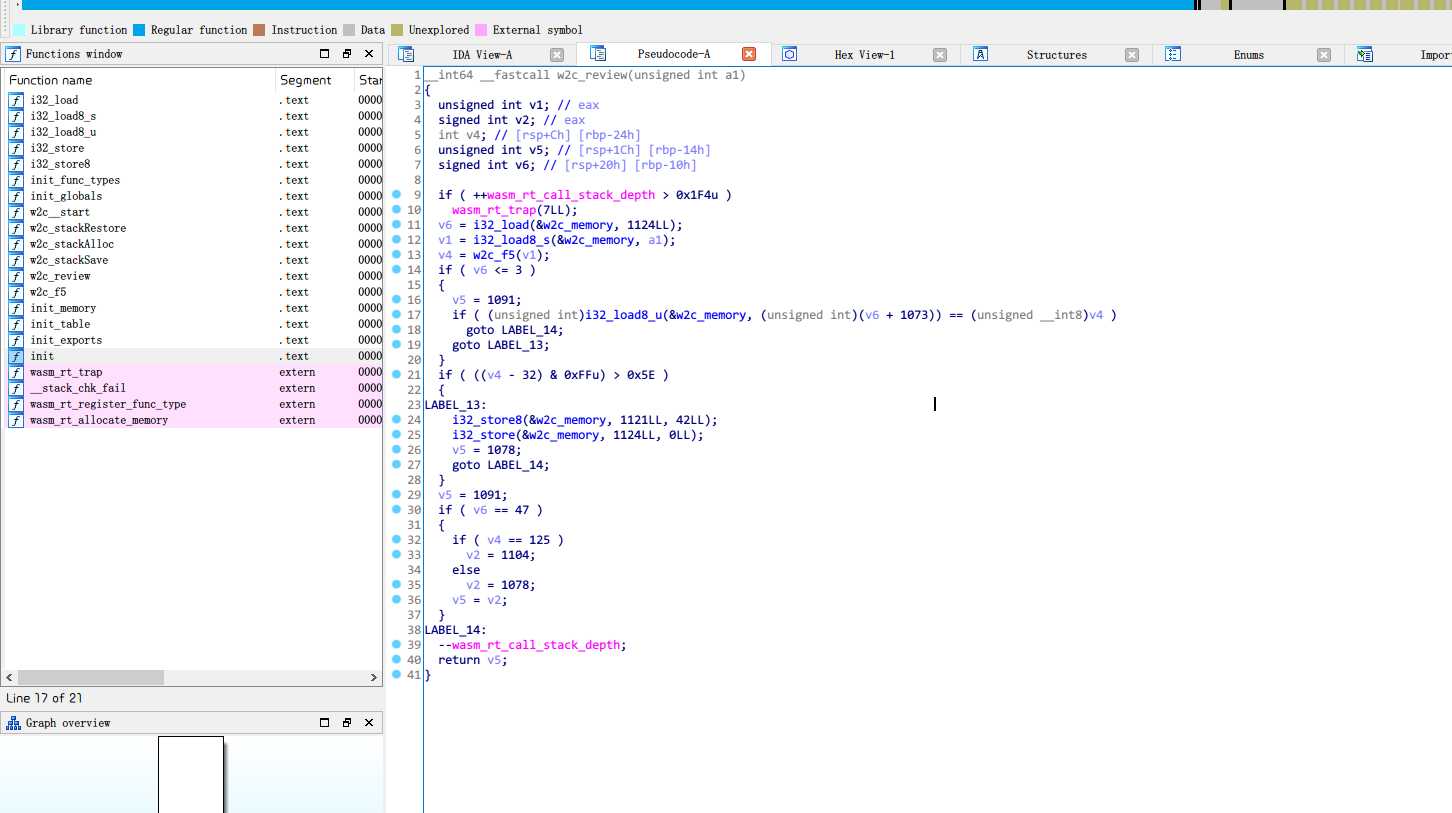
Task: Toggle breakpoint dot on line 9
Action: click(x=396, y=195)
